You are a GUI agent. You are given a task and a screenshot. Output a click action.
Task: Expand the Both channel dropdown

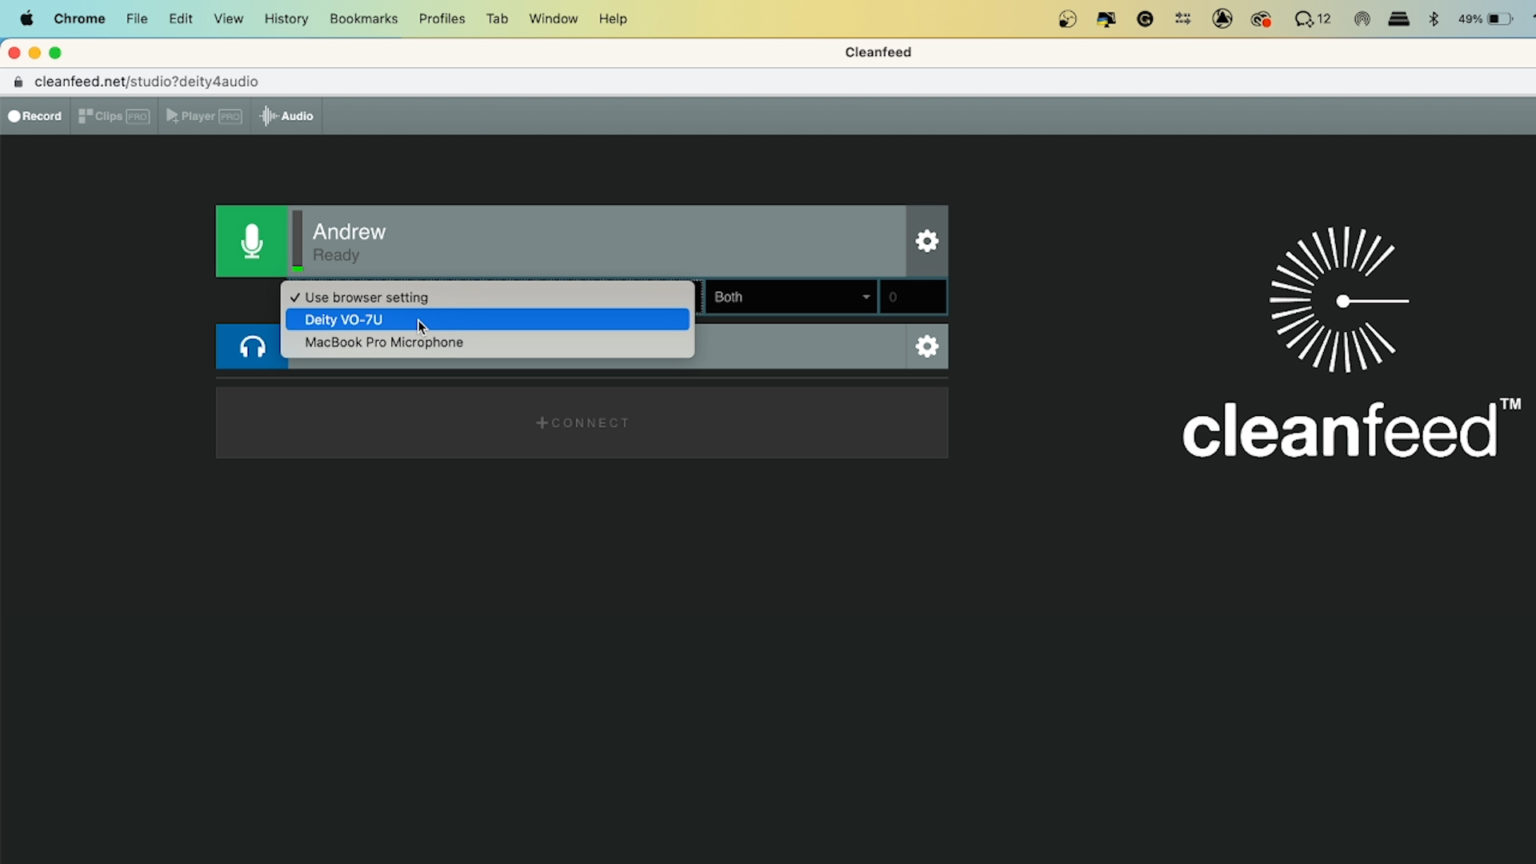(x=791, y=297)
